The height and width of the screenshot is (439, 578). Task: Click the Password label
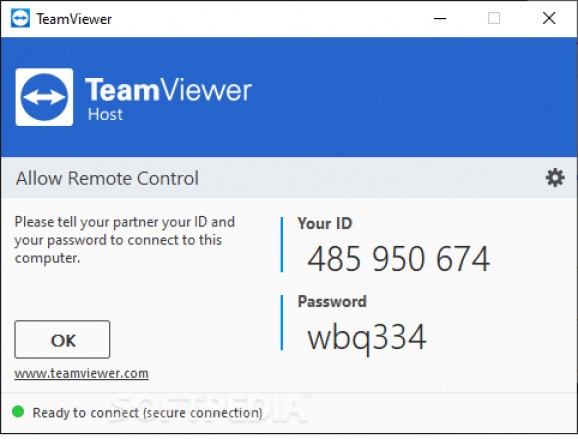click(x=332, y=302)
